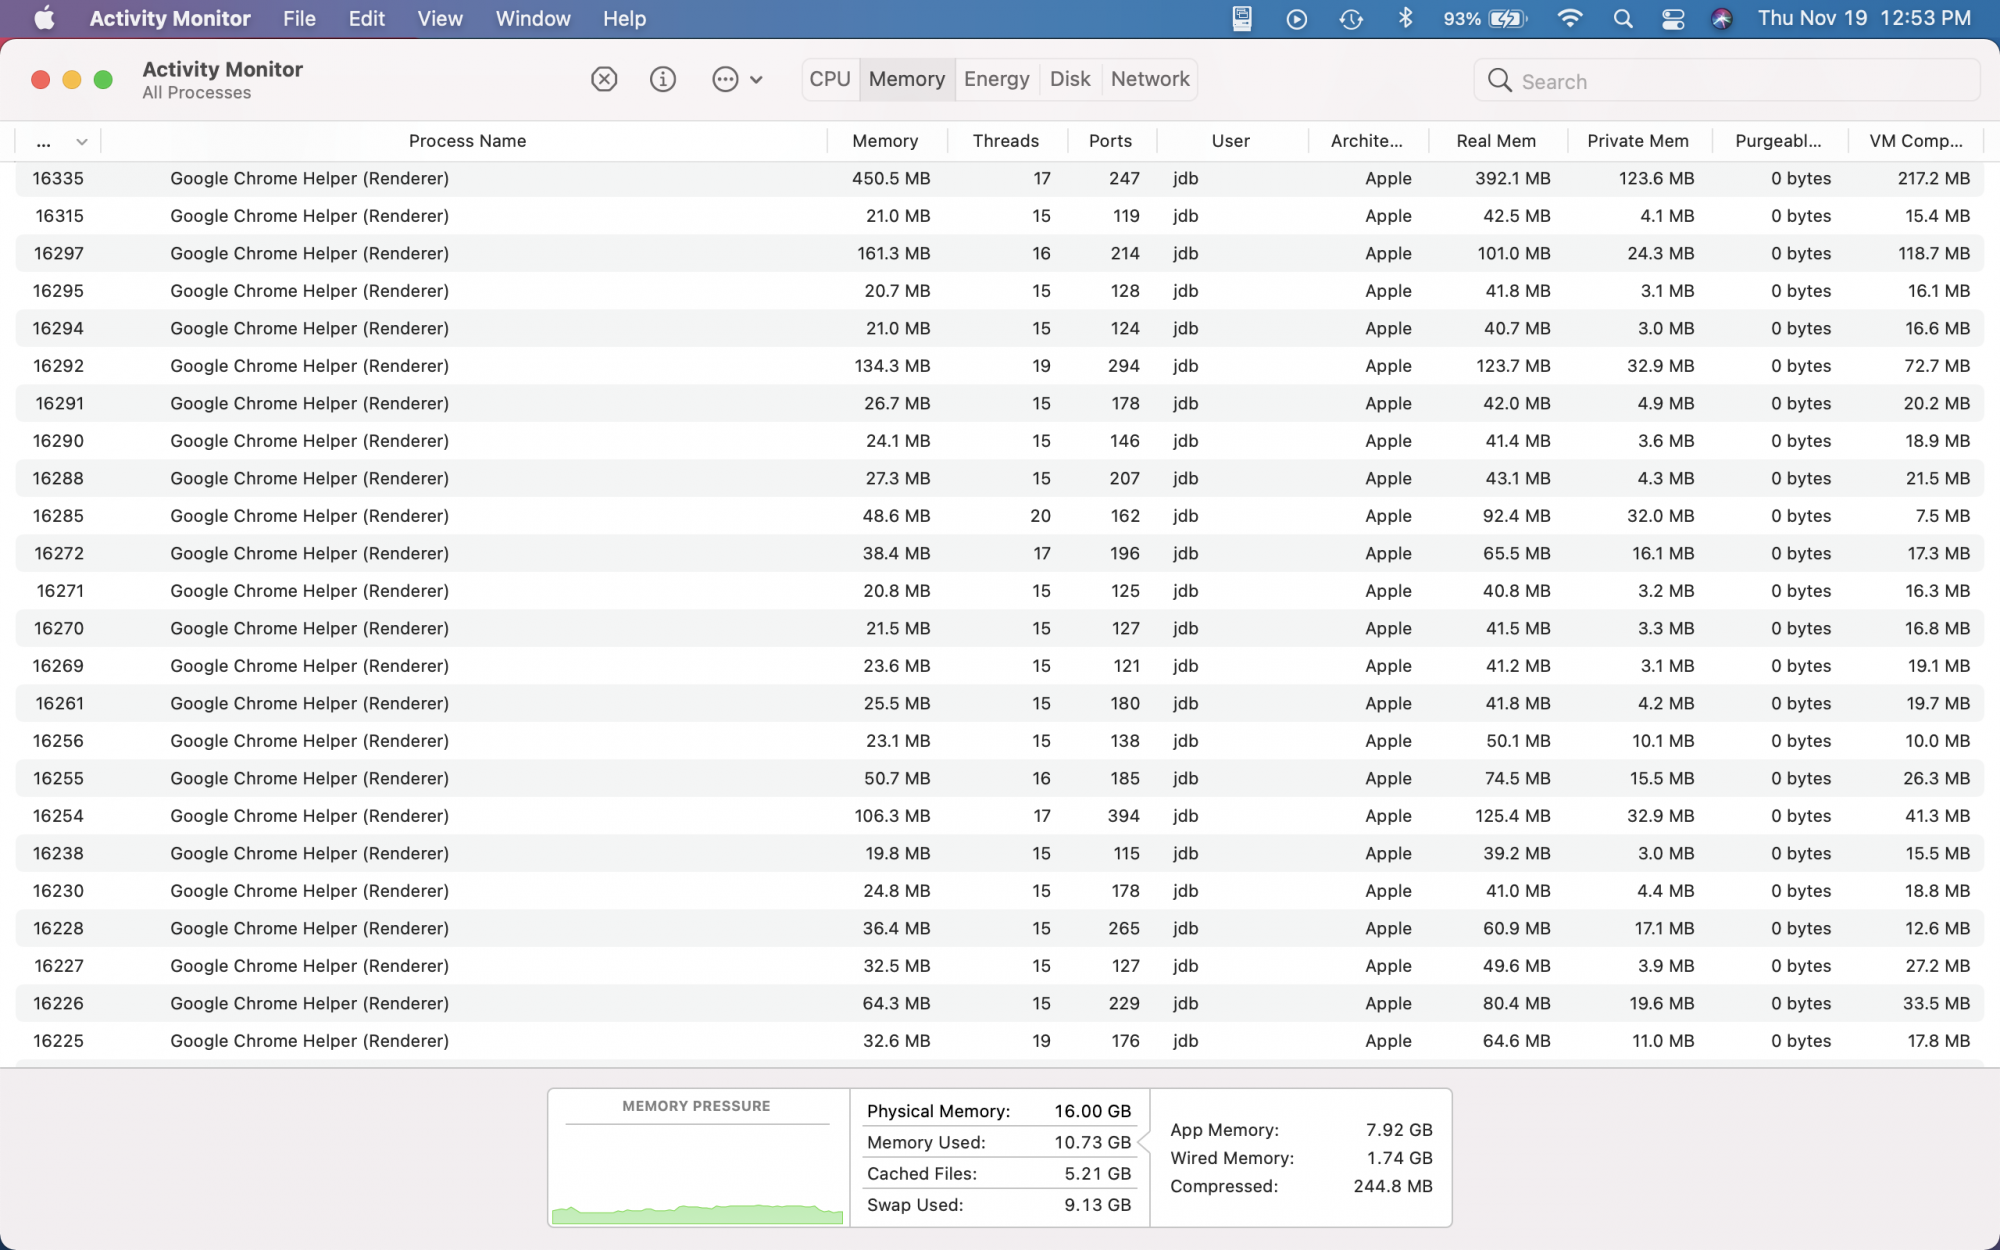This screenshot has width=2000, height=1250.
Task: Toggle sort order on PID column chevron
Action: (82, 142)
